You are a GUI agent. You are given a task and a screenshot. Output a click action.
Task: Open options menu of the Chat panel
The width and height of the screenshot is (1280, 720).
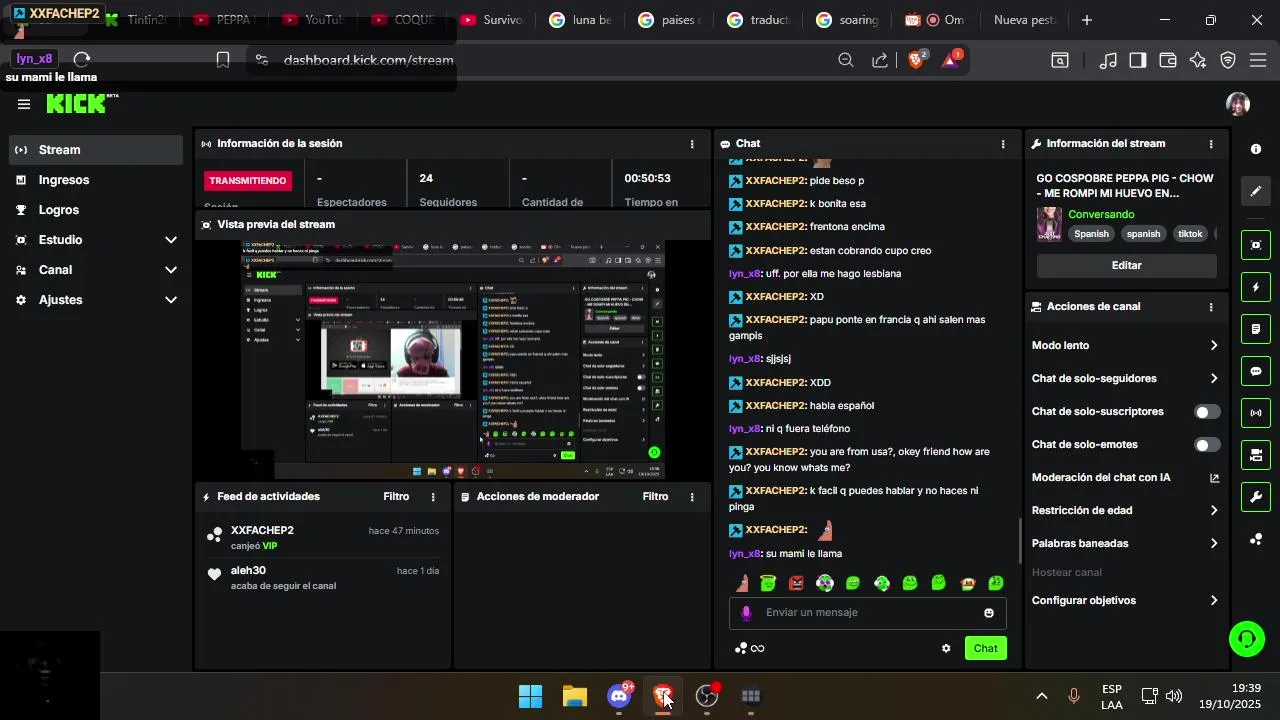click(x=1003, y=144)
